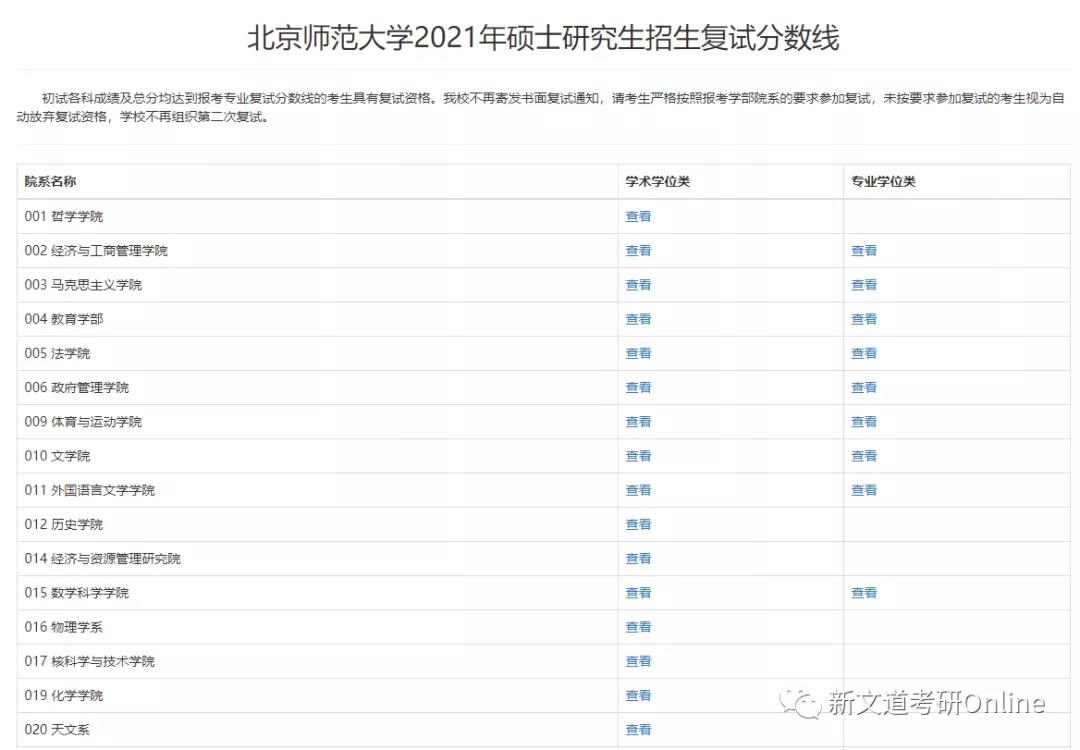Click professional 查看 for 011 外国语言文学学院
This screenshot has height=750, width=1080.
pos(863,490)
